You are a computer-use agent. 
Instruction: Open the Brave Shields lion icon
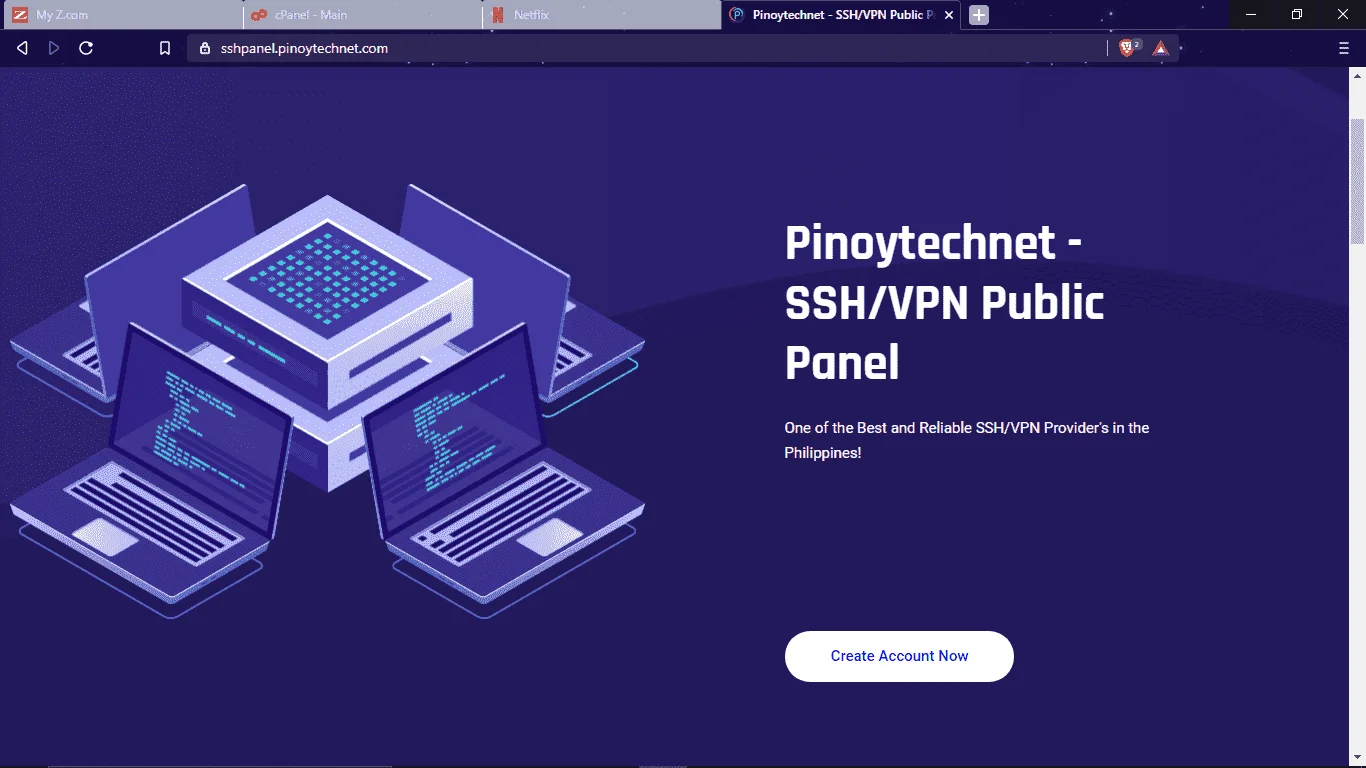[1127, 48]
